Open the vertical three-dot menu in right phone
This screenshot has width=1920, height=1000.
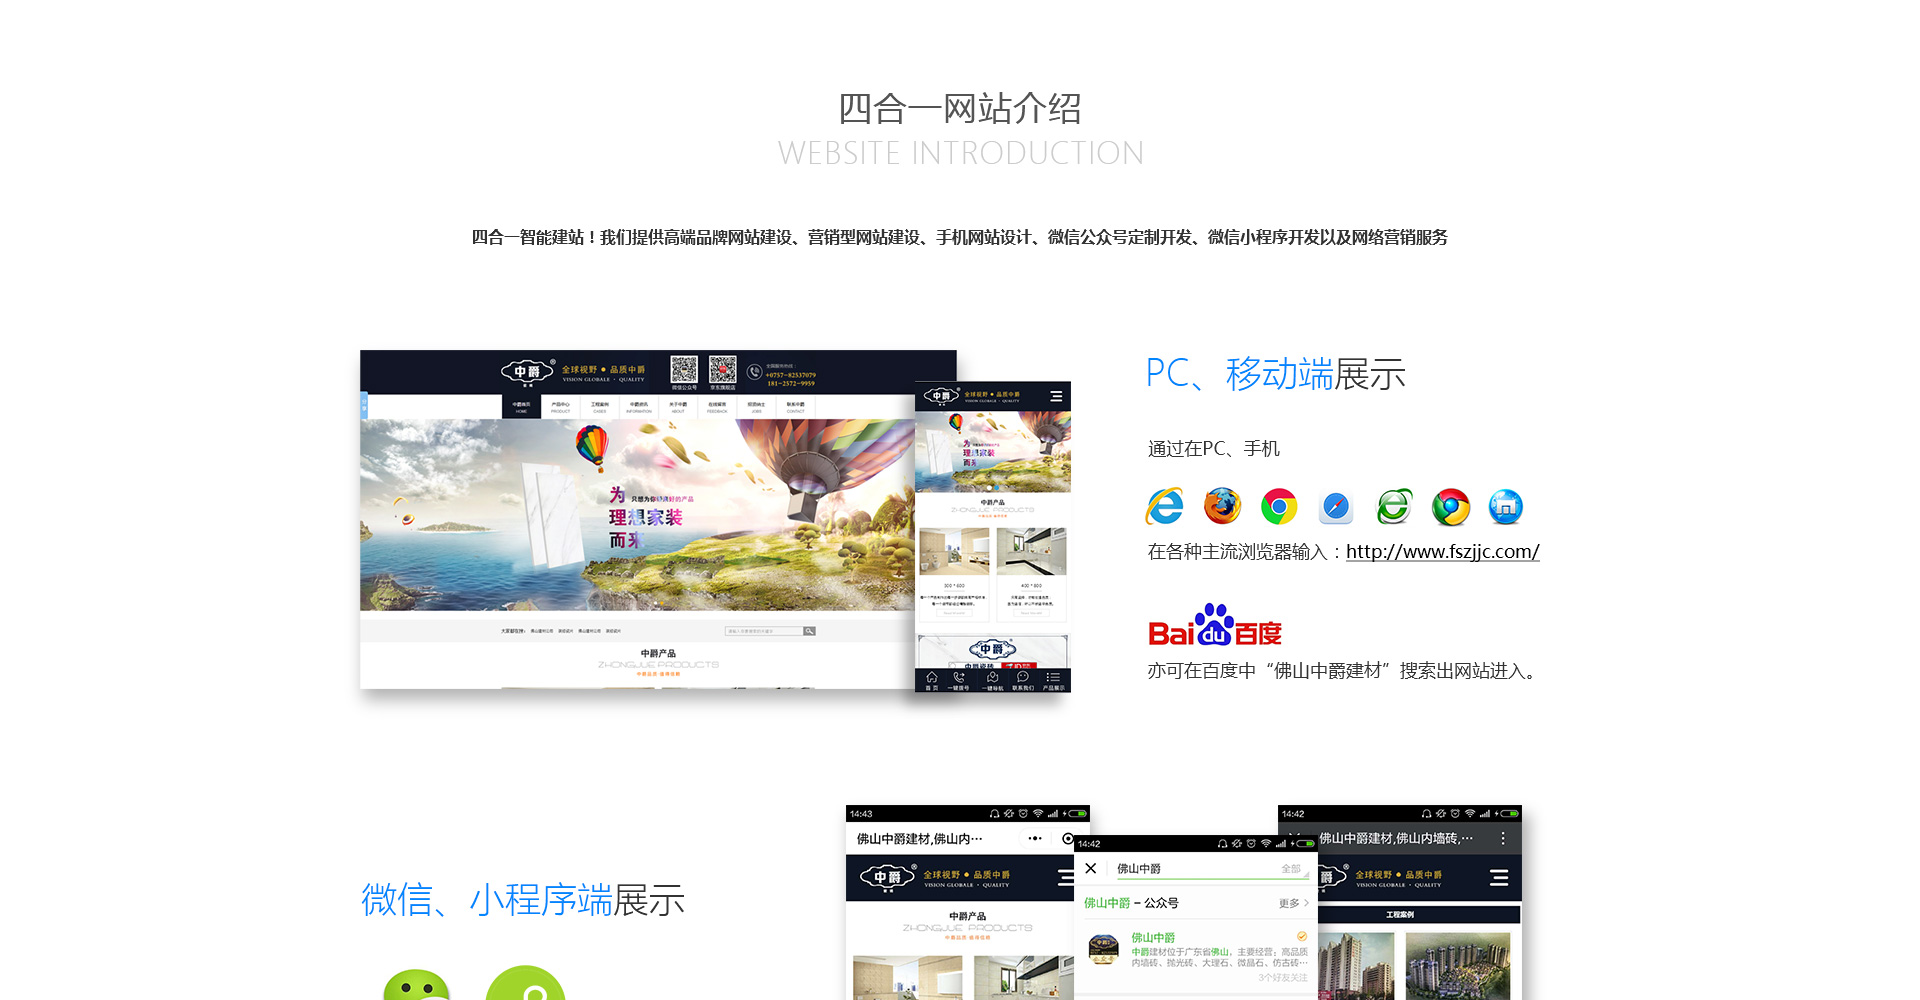(1503, 839)
